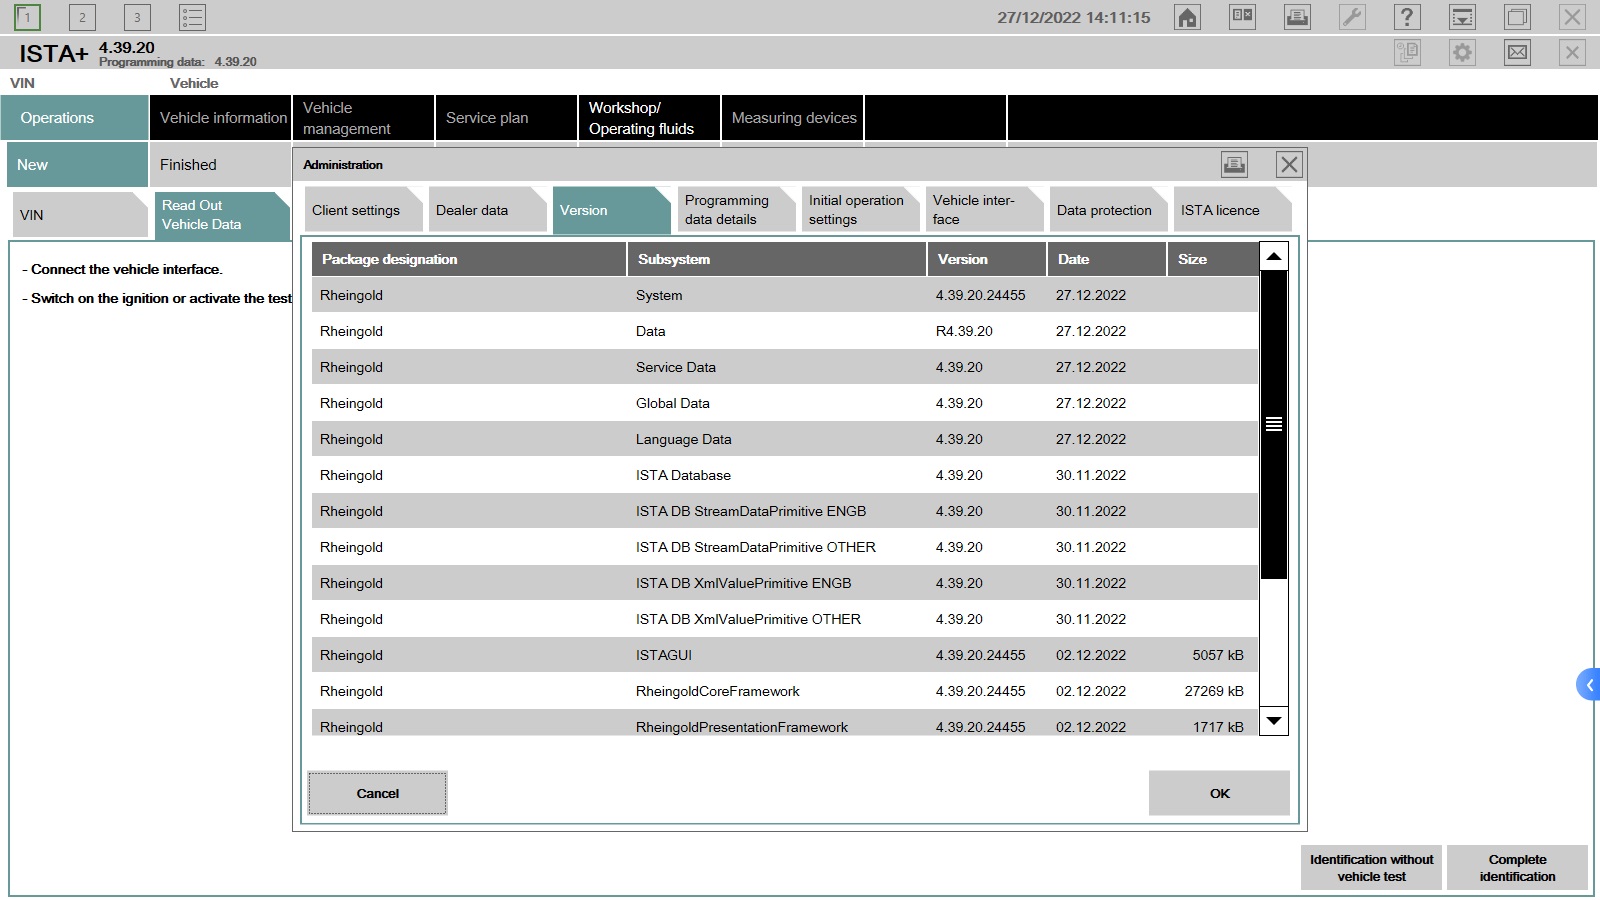The image size is (1600, 900).
Task: Select ISTA DB XmlValuePrimitive OTHER row
Action: click(785, 619)
